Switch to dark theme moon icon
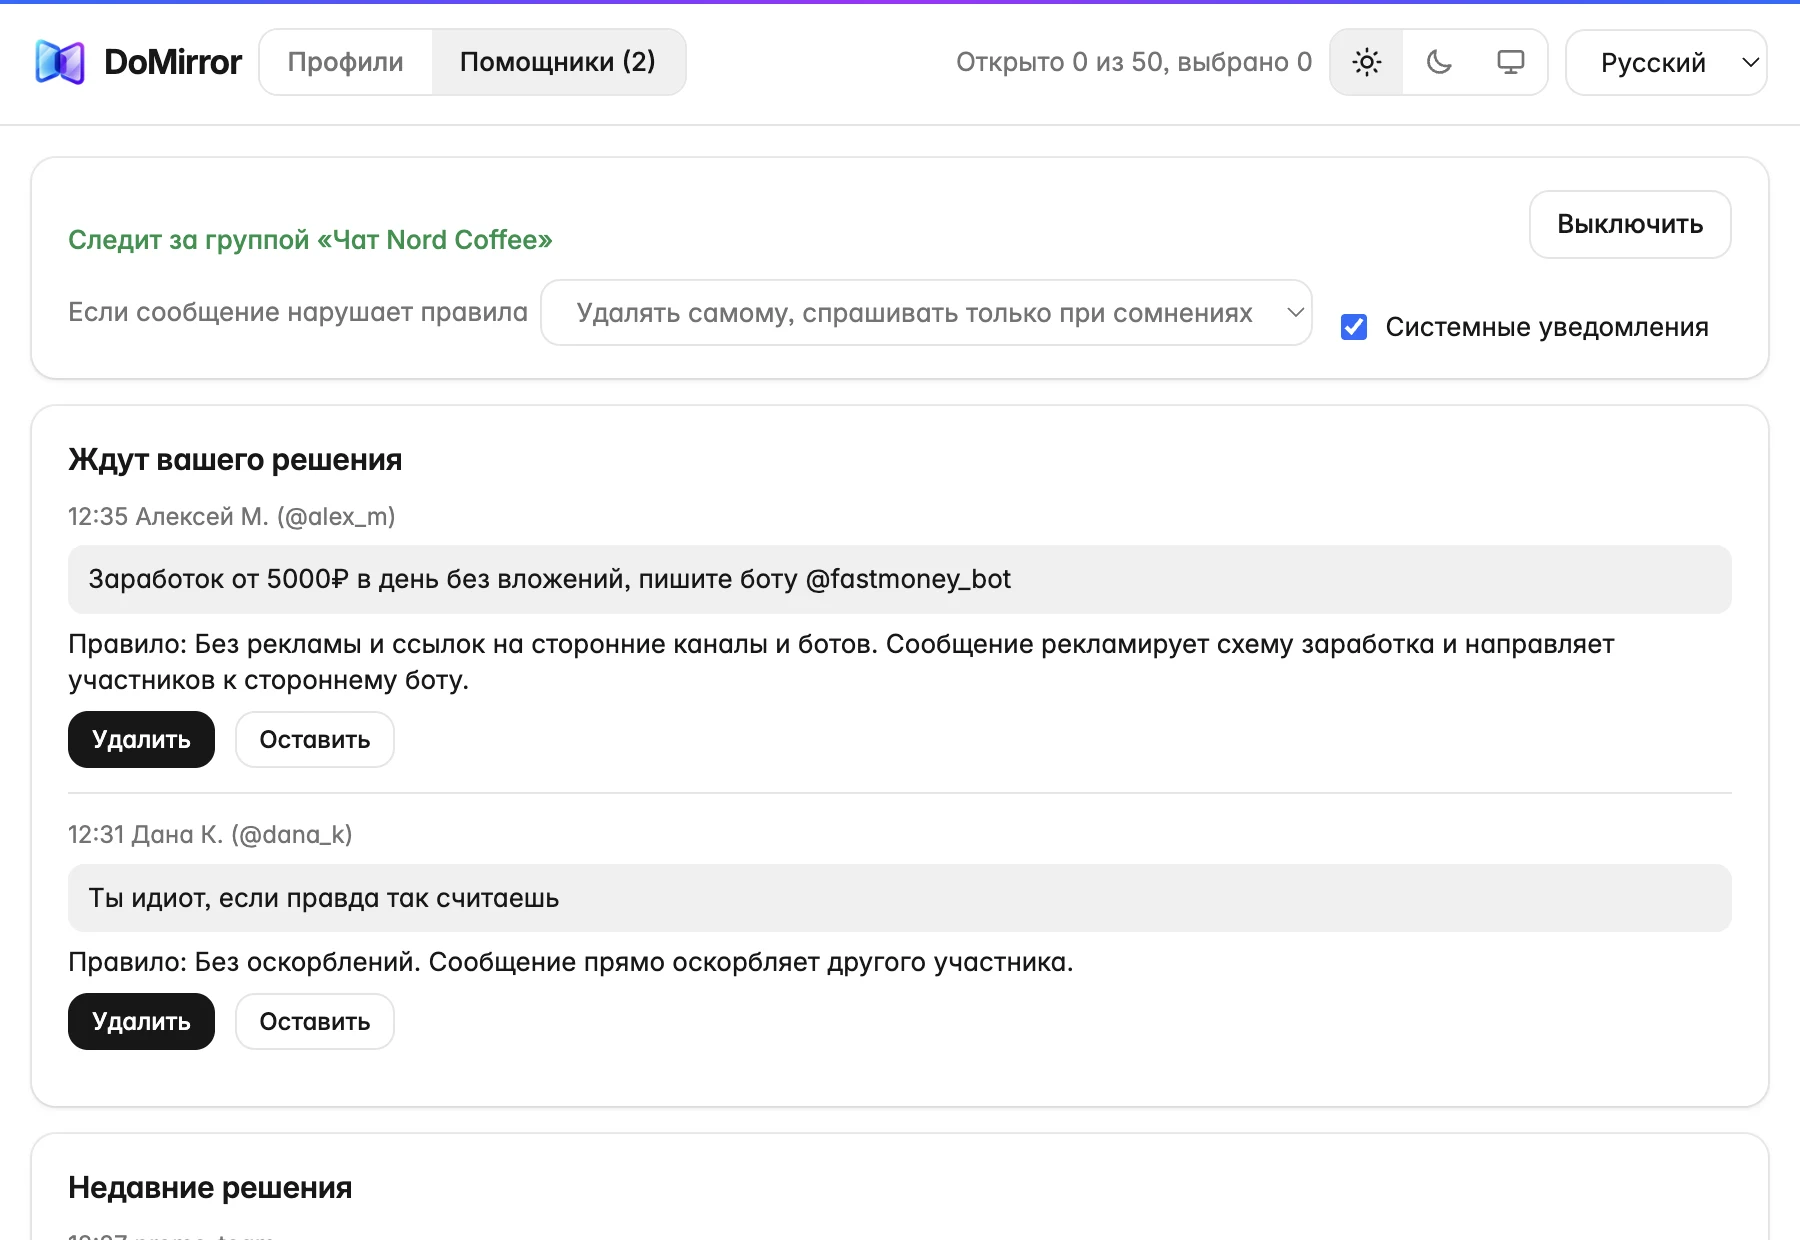This screenshot has width=1800, height=1240. 1439,62
